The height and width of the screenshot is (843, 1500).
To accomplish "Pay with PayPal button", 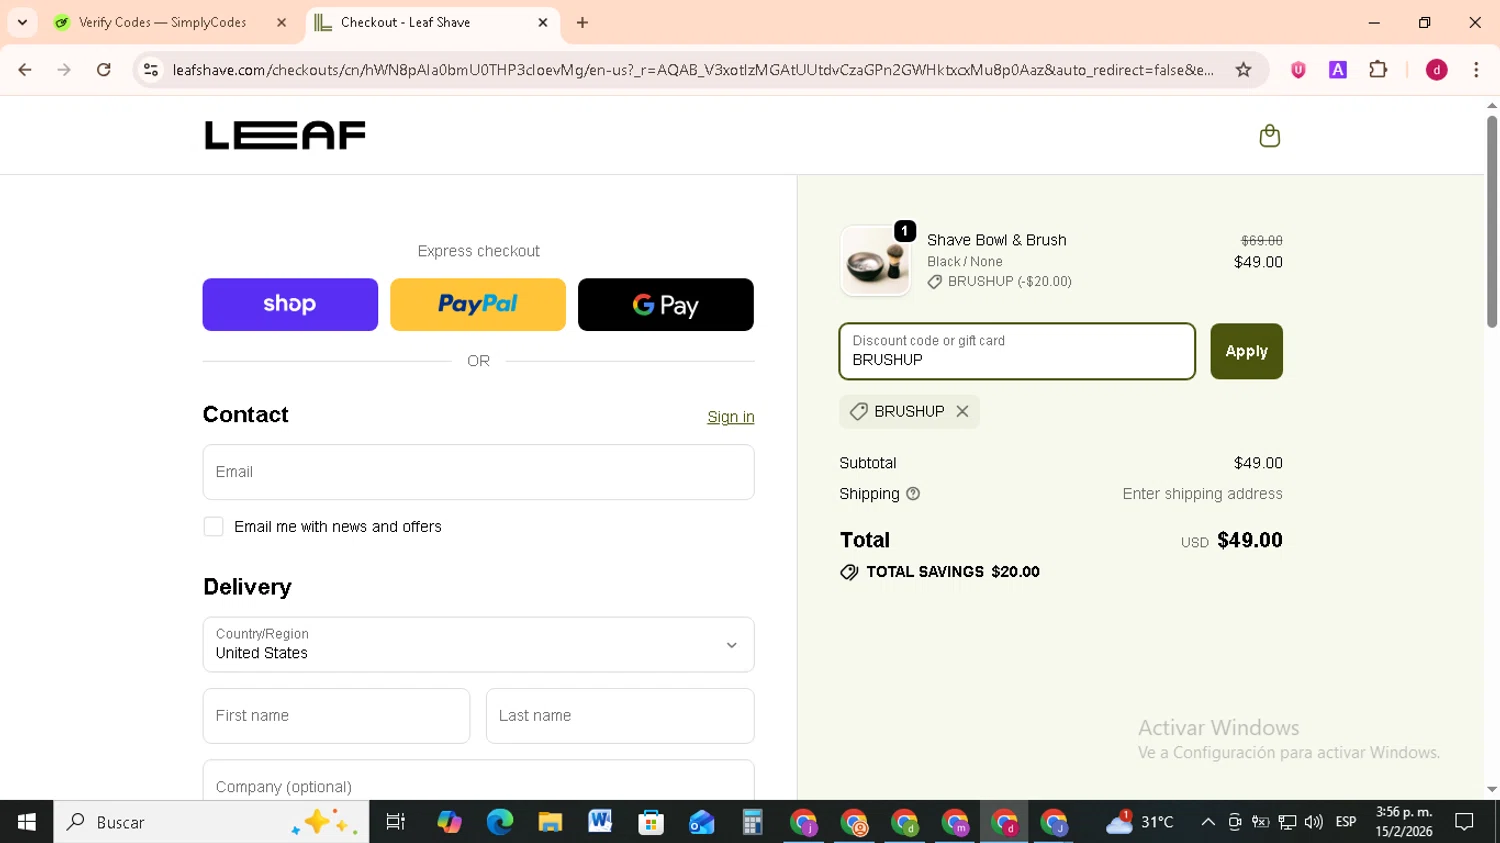I will pyautogui.click(x=478, y=304).
